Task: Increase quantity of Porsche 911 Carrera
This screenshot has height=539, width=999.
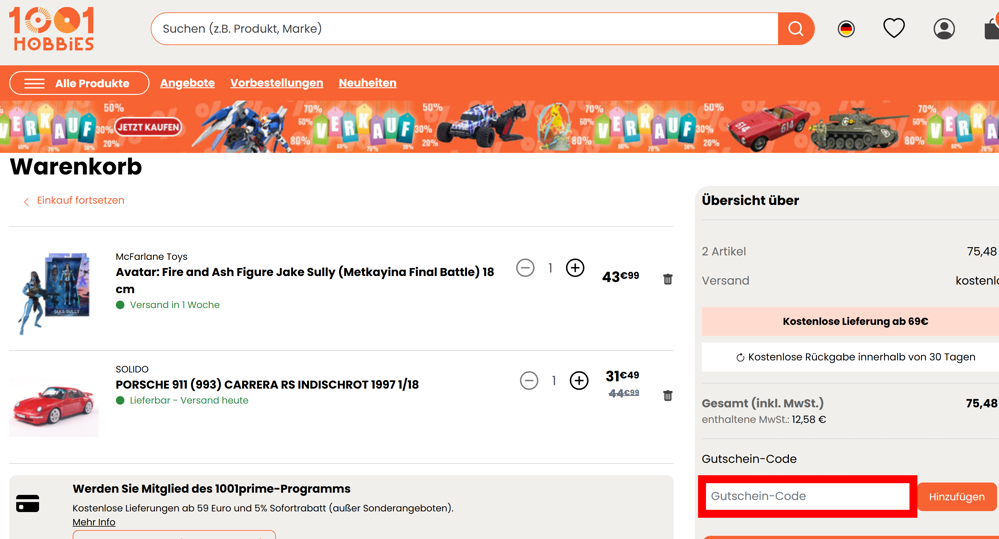Action: 579,381
